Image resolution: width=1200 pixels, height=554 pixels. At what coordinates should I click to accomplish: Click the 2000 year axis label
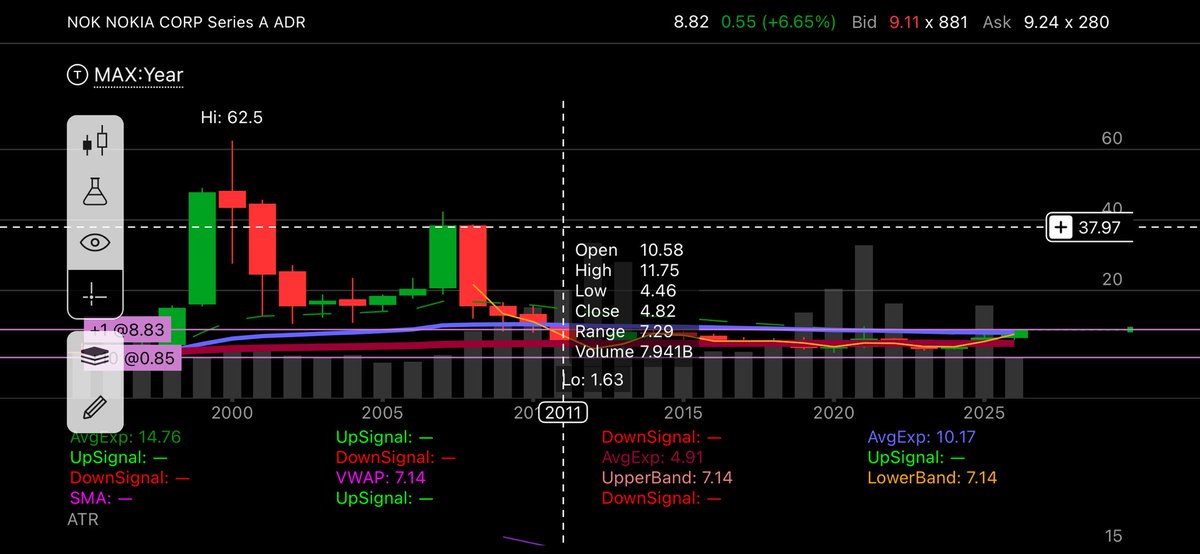click(231, 412)
